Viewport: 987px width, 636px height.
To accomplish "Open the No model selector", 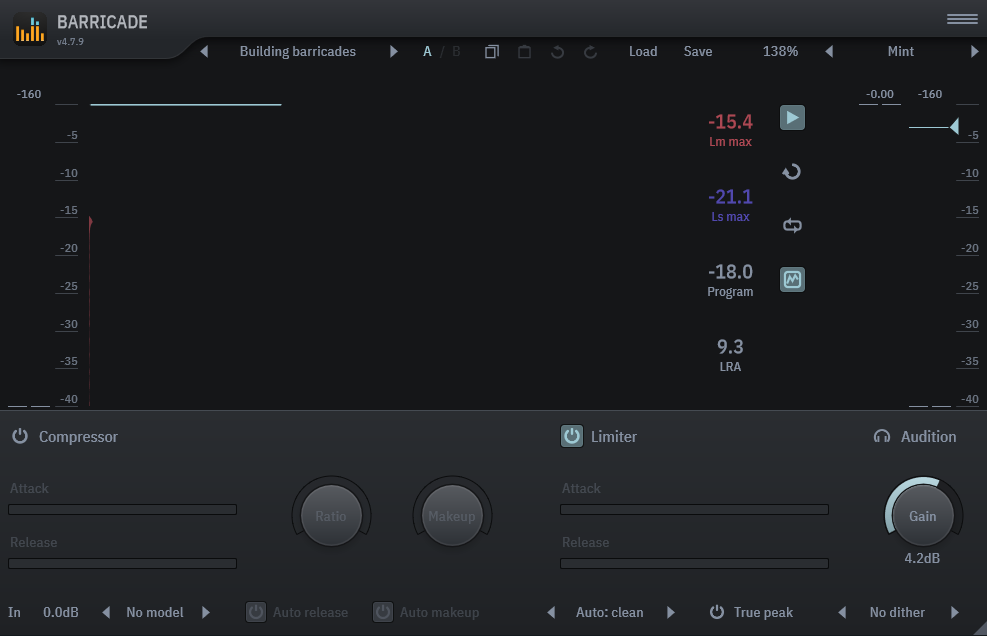I will point(155,612).
